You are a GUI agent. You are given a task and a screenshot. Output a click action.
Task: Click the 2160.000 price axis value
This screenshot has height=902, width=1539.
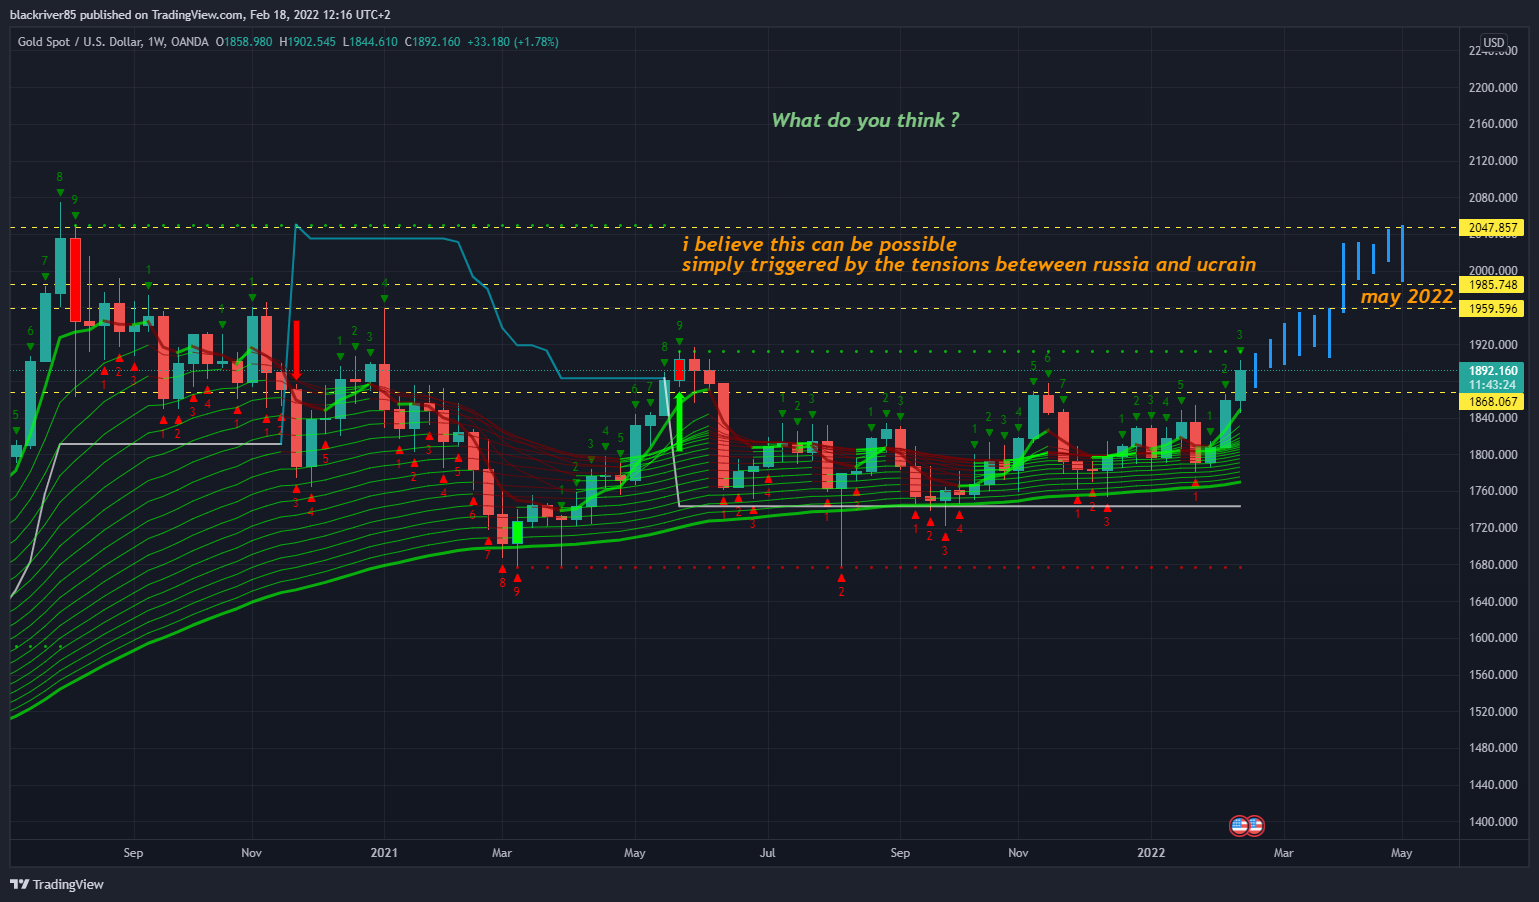click(x=1492, y=124)
